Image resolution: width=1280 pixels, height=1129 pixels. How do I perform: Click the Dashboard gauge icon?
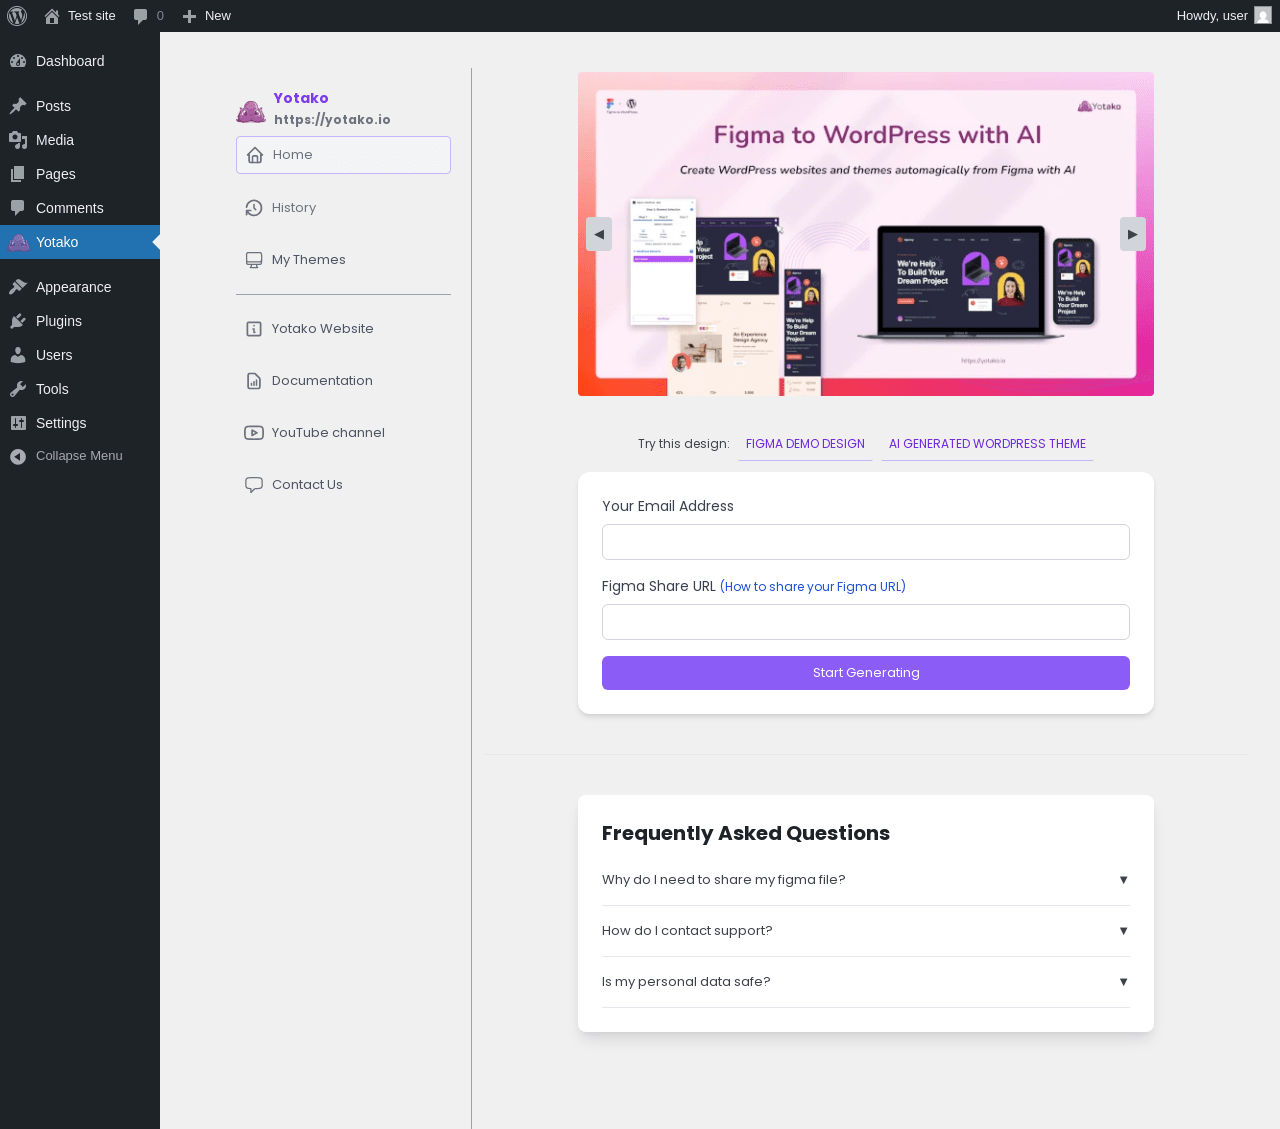[18, 61]
